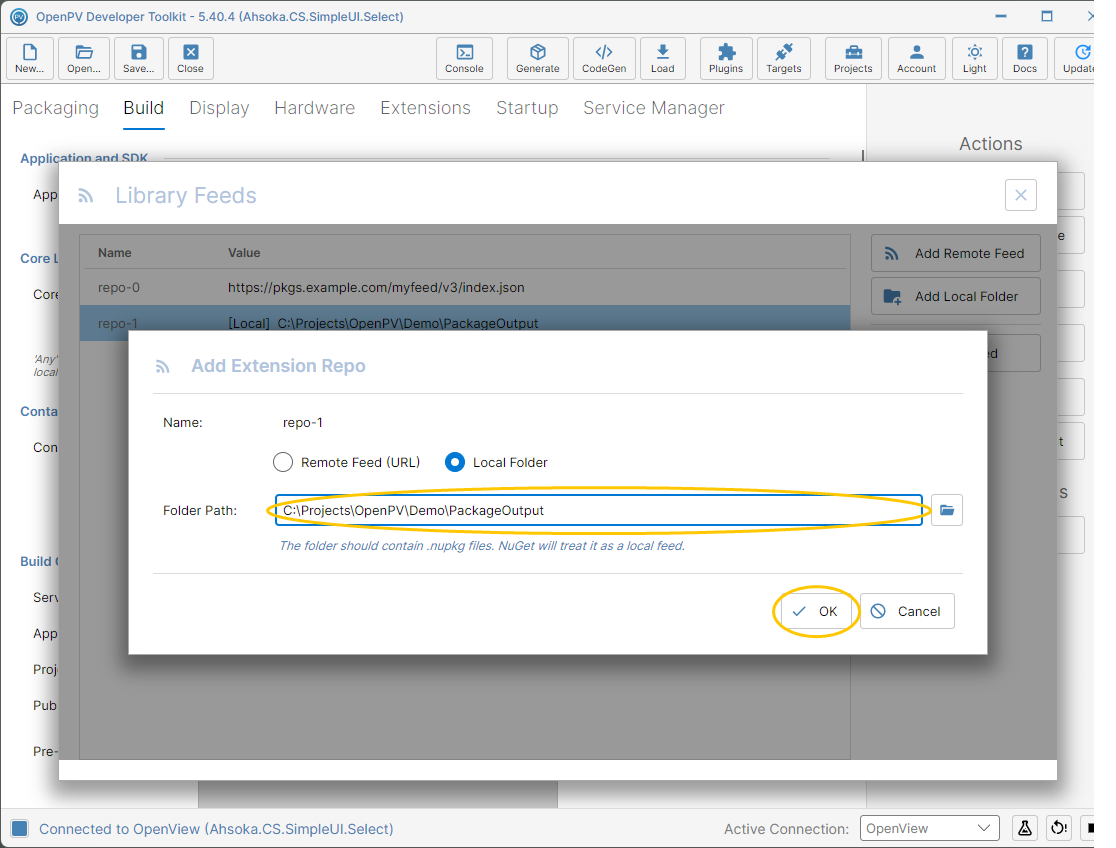Click the Value column header
This screenshot has height=848, width=1116.
(244, 253)
